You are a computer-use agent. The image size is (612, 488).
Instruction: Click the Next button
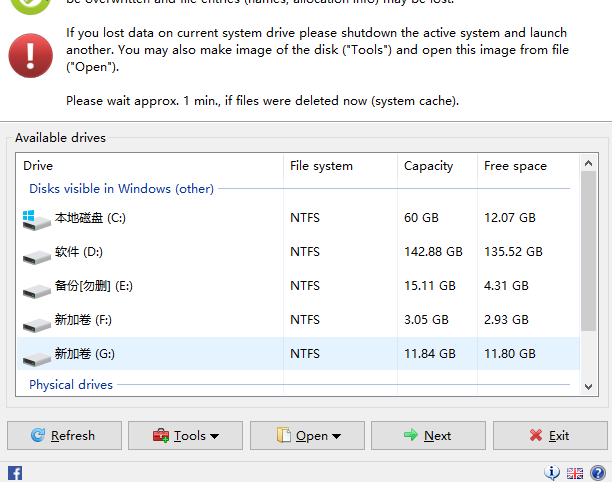(428, 435)
